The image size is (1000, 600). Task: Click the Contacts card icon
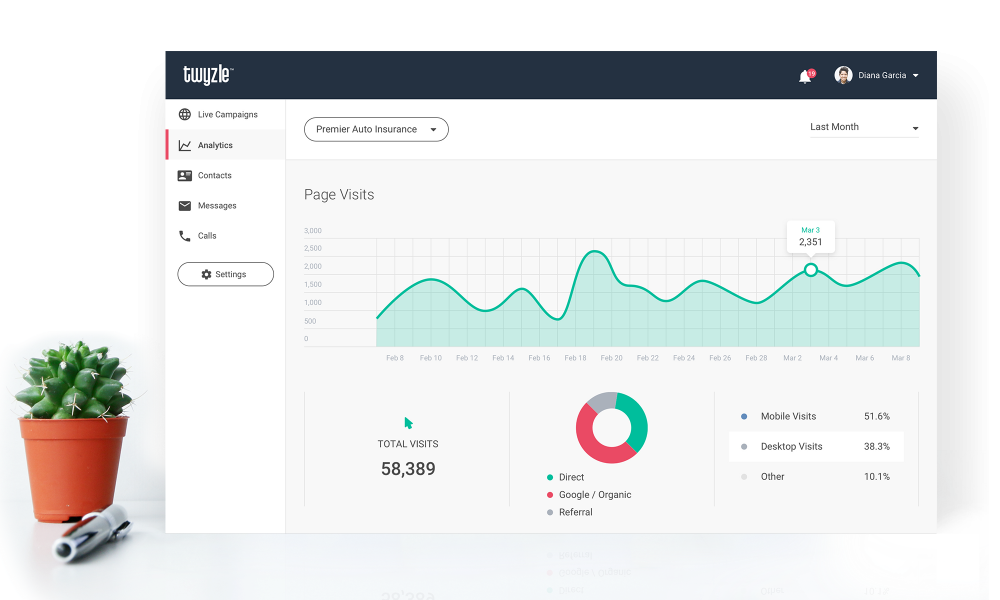point(184,176)
